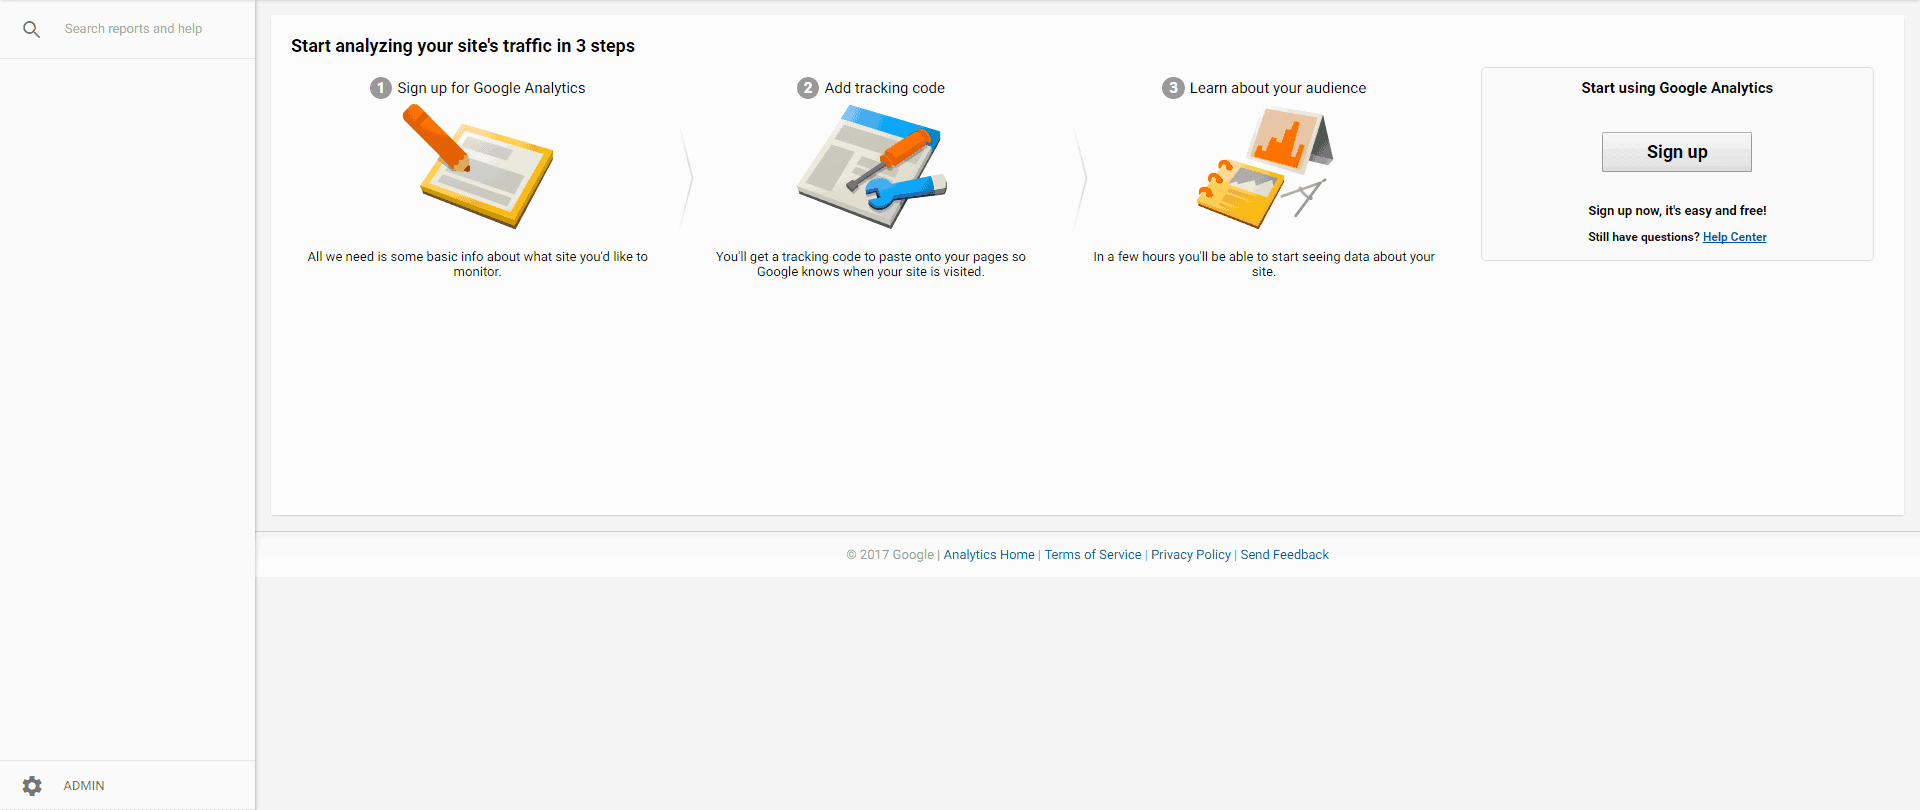Select the 'Add tracking code' heading
Screen dimensions: 1920x810
[x=885, y=88]
